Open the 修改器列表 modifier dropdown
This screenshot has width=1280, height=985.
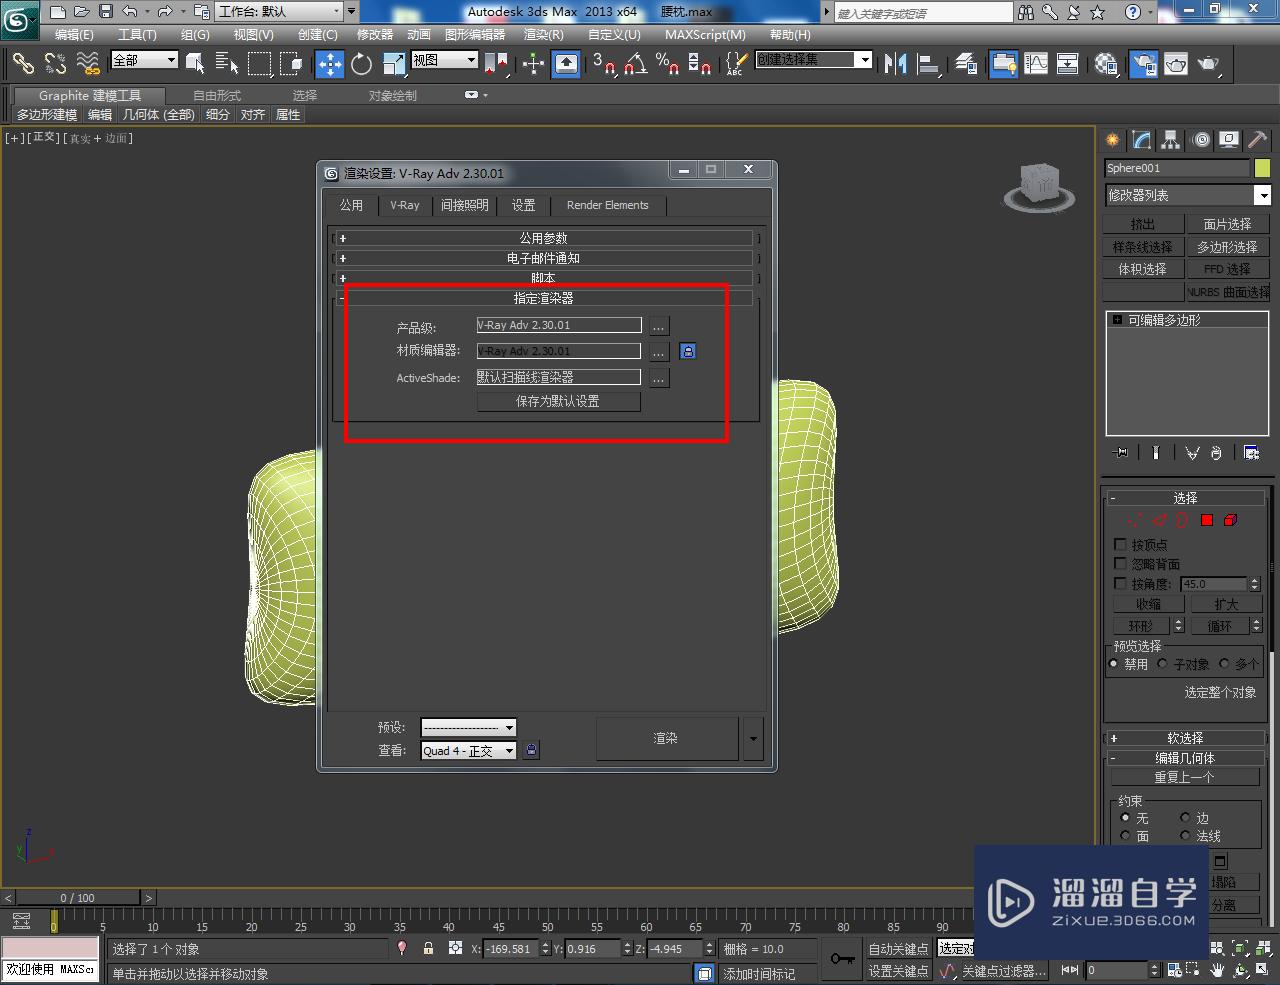(1187, 195)
